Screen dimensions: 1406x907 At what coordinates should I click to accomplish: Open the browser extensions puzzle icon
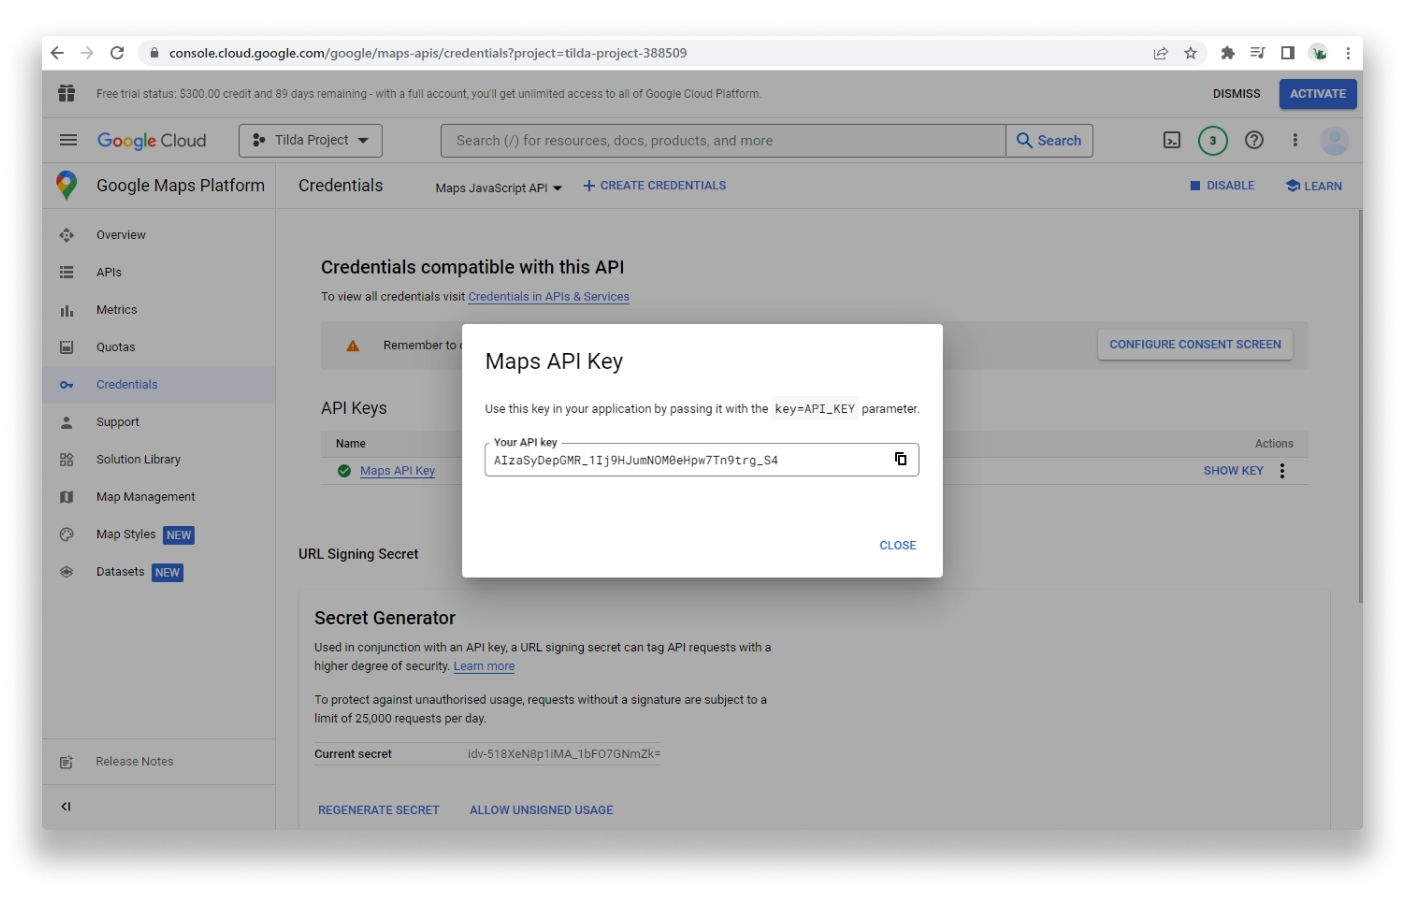point(1227,53)
